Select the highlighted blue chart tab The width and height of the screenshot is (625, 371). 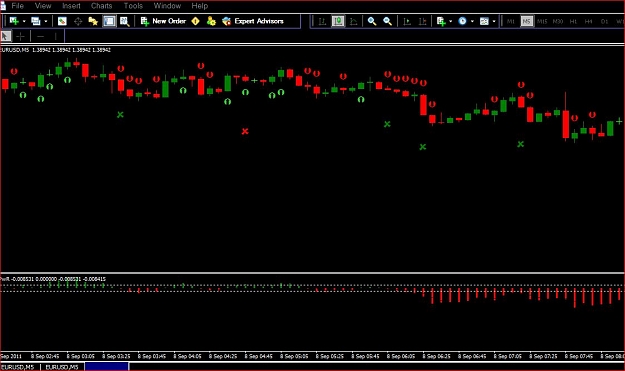[107, 367]
